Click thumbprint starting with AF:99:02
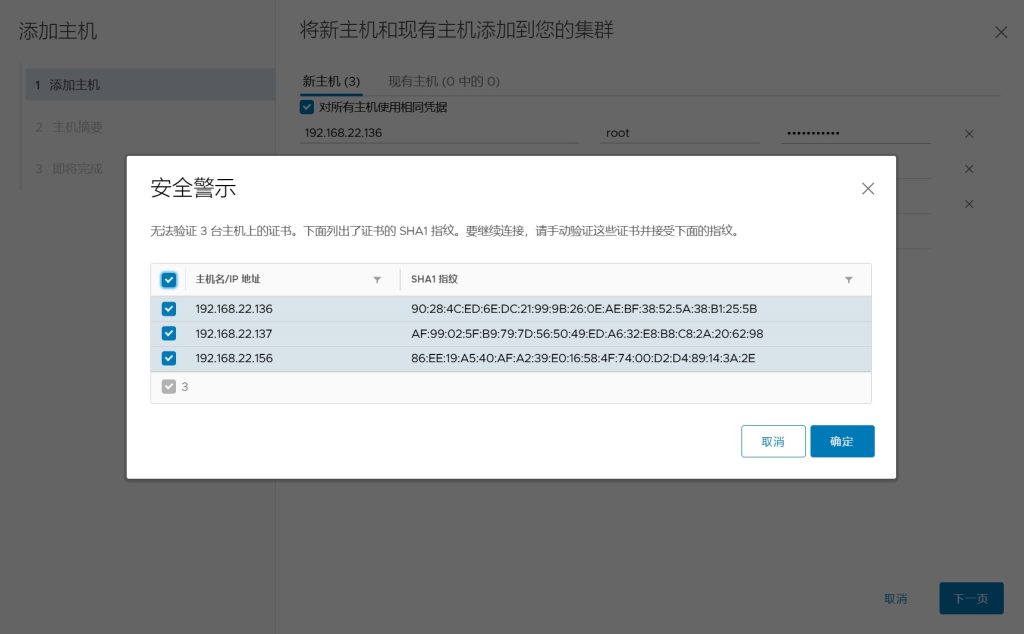This screenshot has width=1024, height=634. click(x=587, y=334)
